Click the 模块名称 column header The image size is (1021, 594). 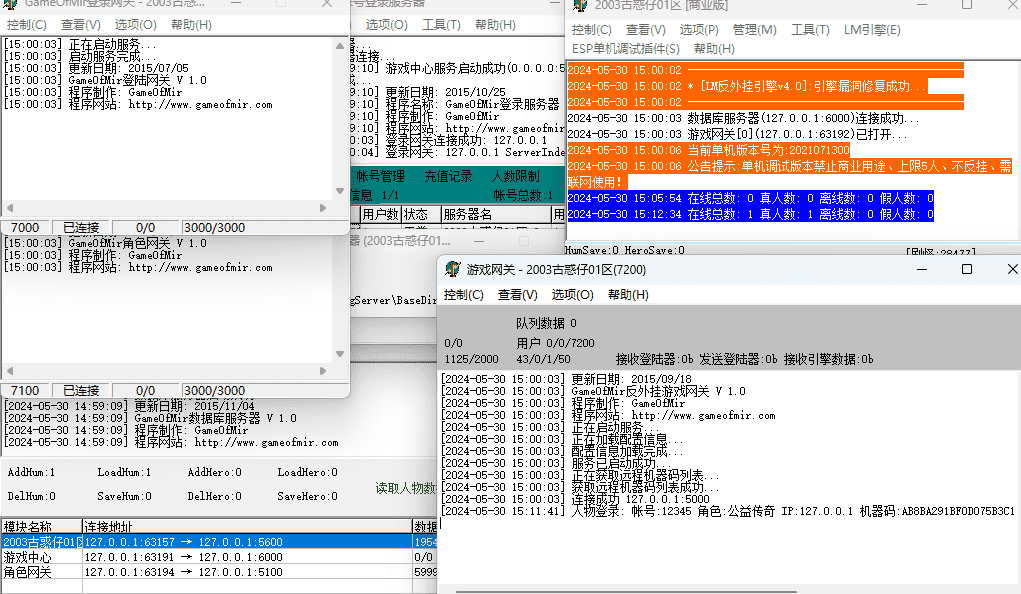pos(41,526)
